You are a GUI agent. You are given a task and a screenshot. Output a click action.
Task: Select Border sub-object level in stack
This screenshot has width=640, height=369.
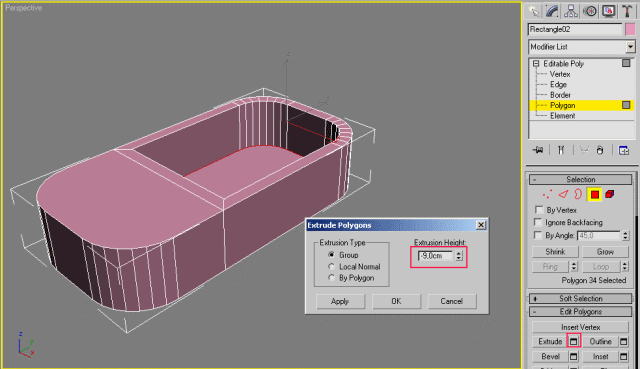pos(560,95)
